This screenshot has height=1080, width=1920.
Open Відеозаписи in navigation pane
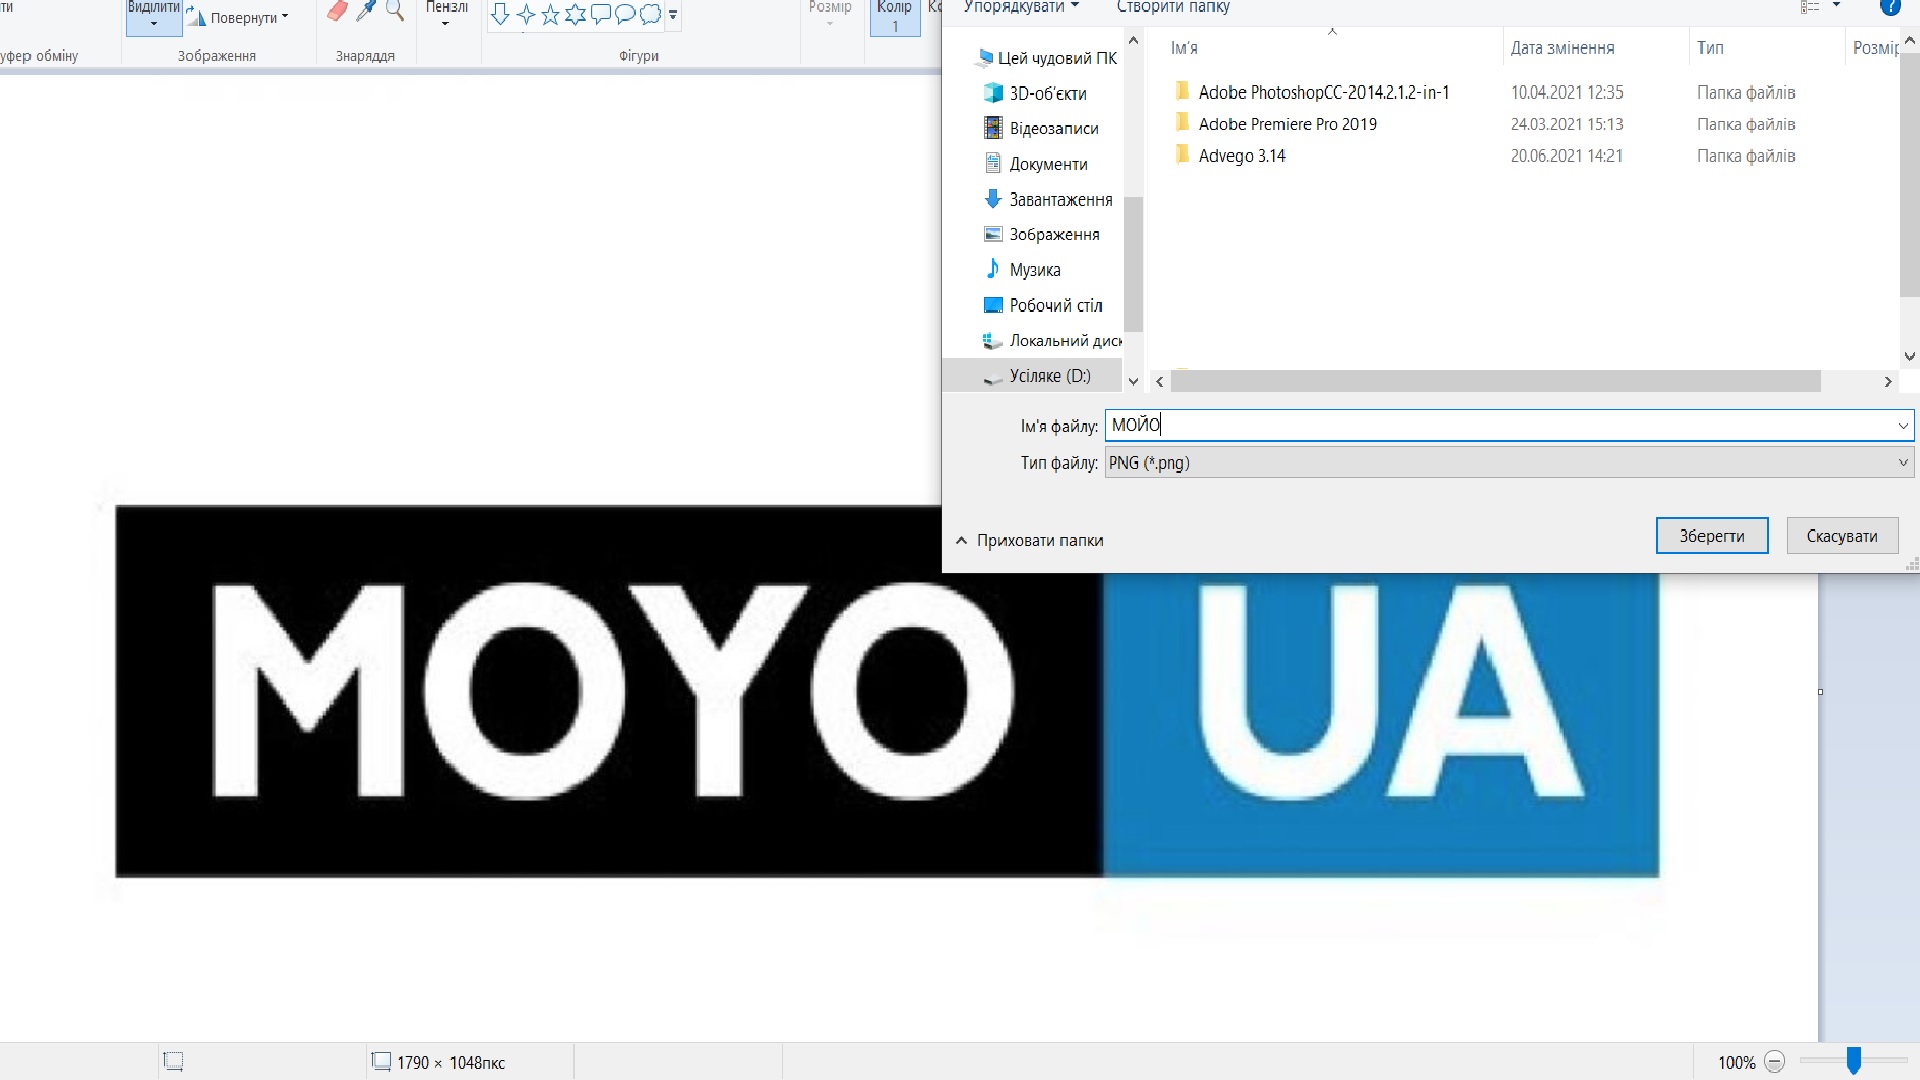1042,128
